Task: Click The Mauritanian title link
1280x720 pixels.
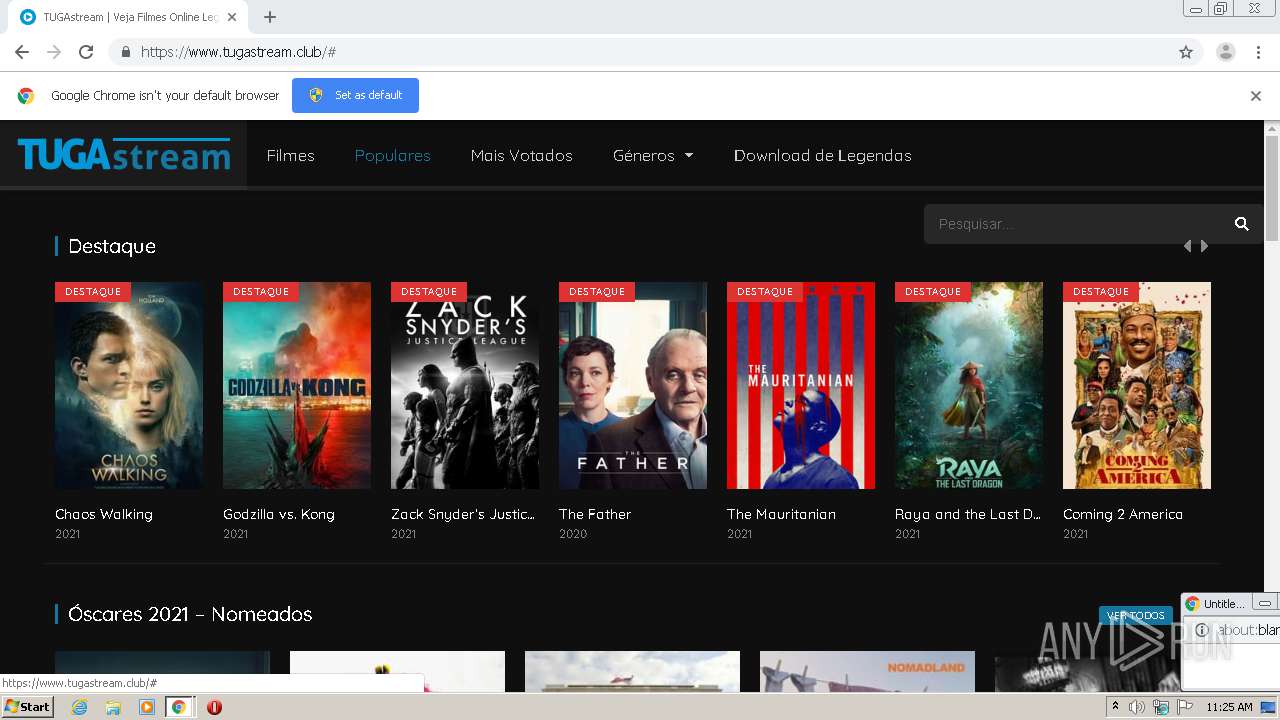Action: point(781,514)
